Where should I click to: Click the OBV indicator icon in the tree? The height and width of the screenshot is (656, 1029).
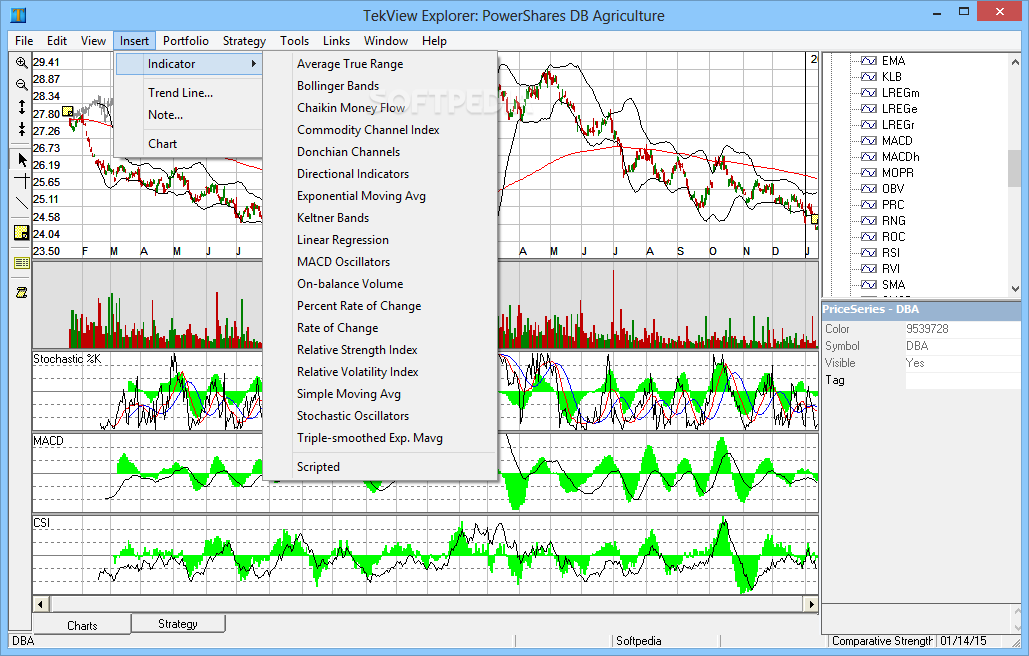pos(869,188)
